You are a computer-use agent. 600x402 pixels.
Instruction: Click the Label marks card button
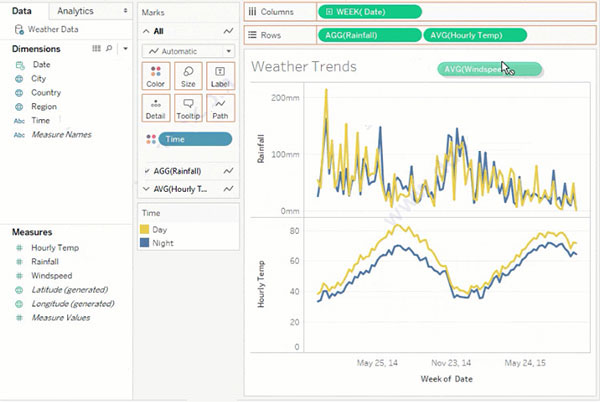219,77
